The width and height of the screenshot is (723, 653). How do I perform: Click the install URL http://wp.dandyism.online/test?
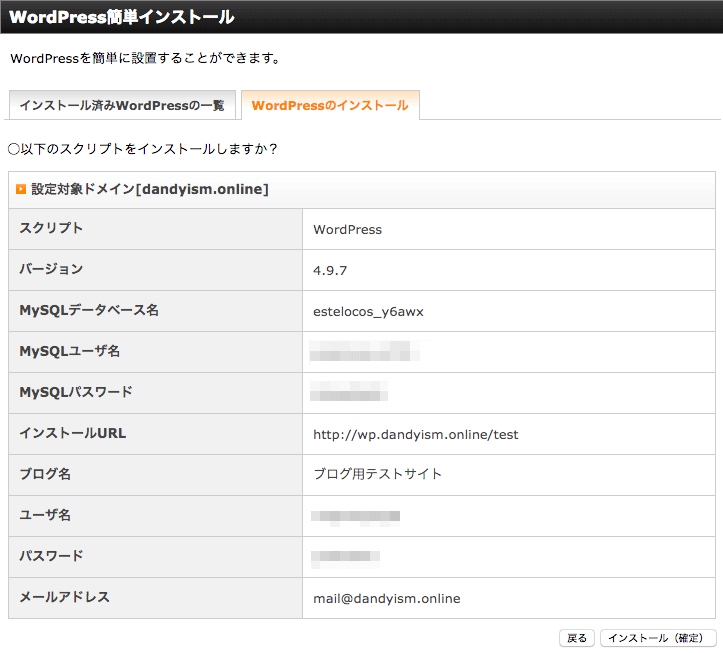point(415,434)
